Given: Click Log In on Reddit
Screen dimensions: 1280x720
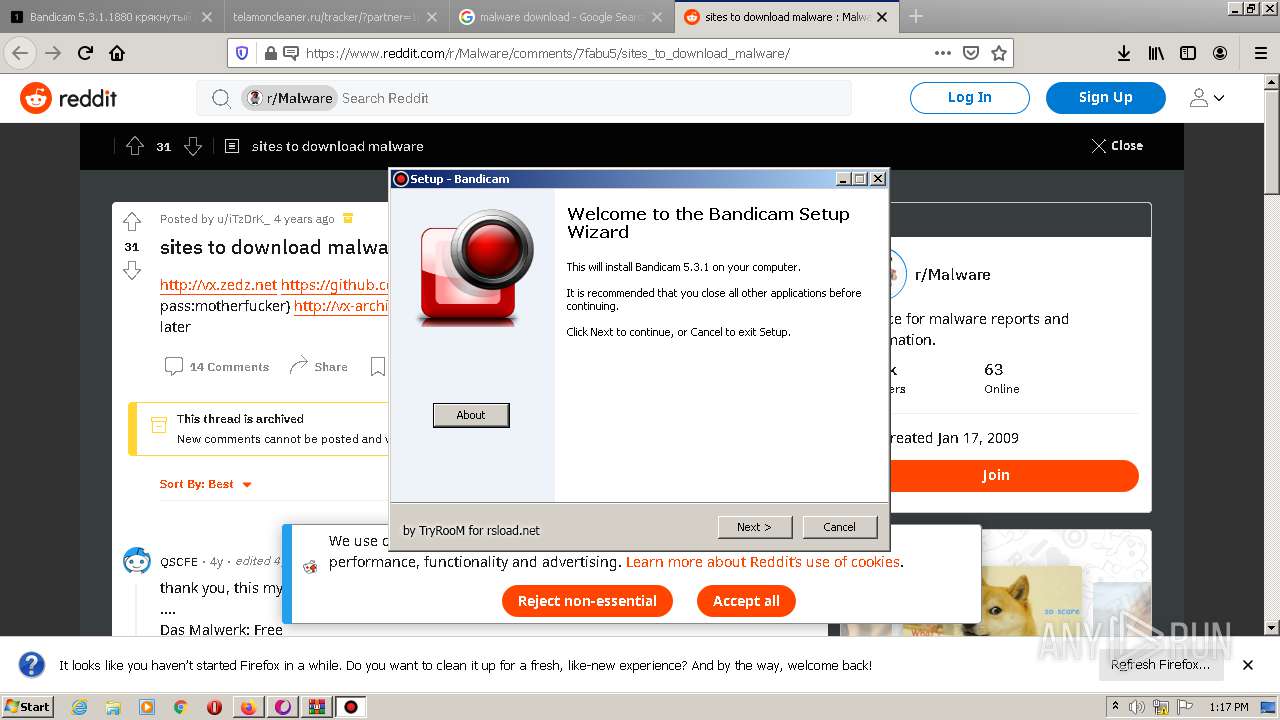Looking at the screenshot, I should (x=969, y=97).
